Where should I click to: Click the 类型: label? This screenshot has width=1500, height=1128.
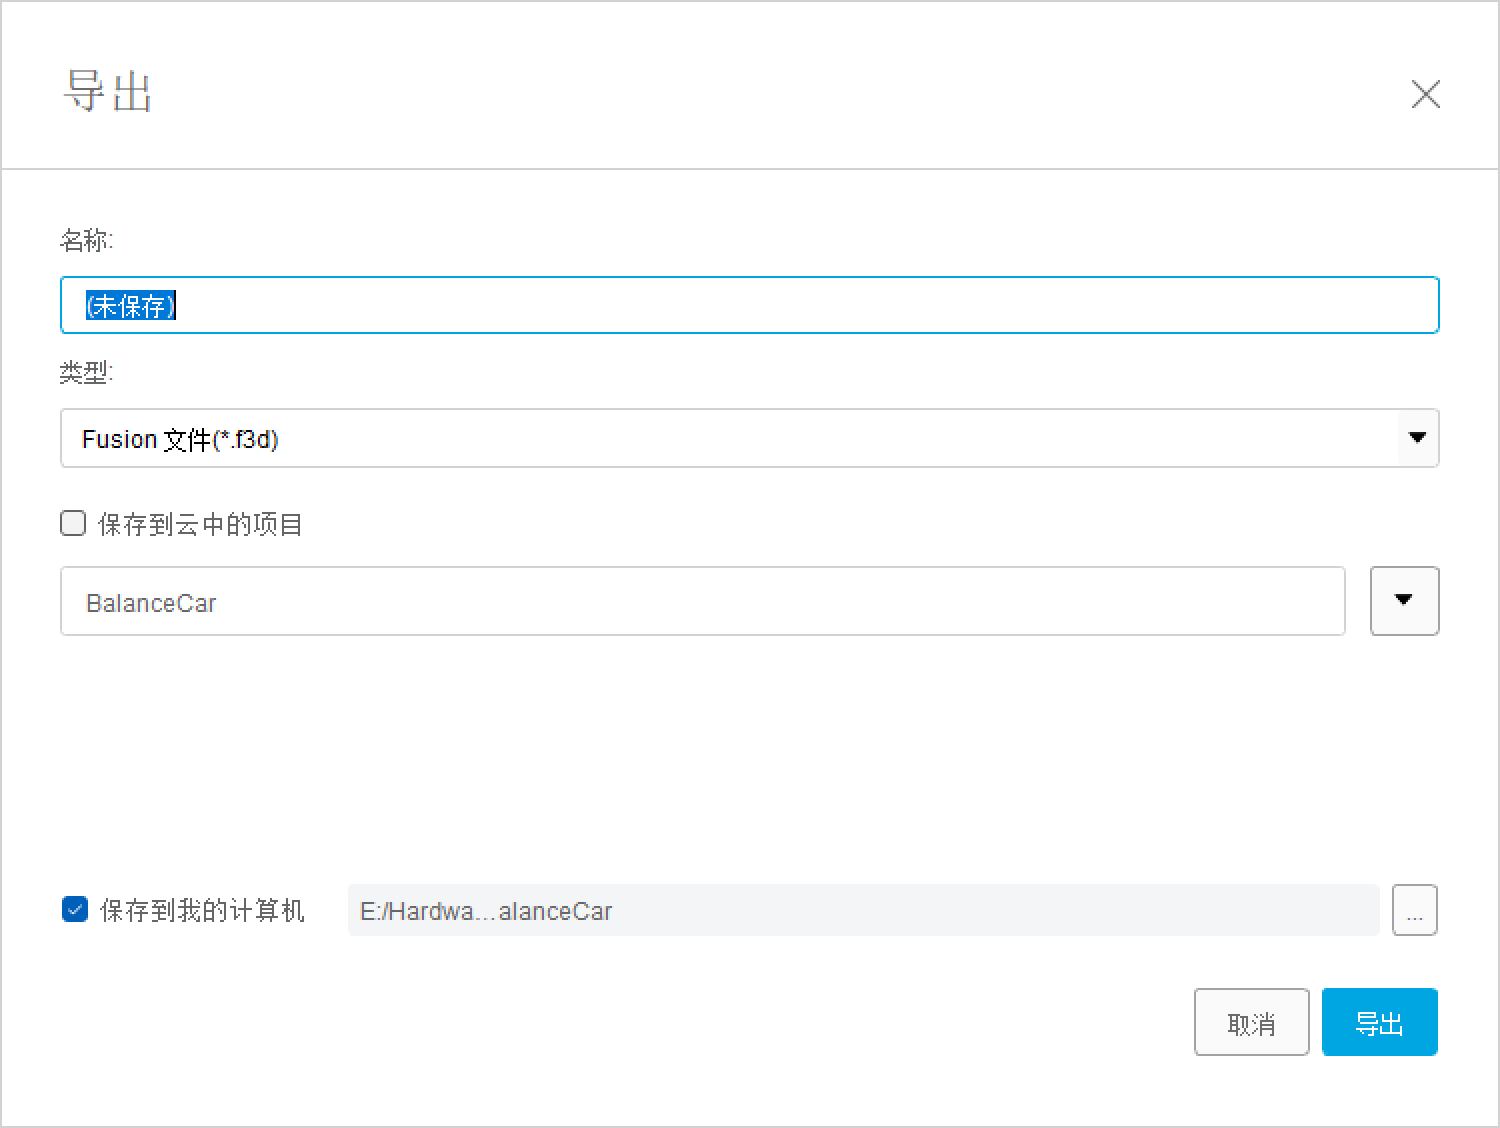pos(87,373)
